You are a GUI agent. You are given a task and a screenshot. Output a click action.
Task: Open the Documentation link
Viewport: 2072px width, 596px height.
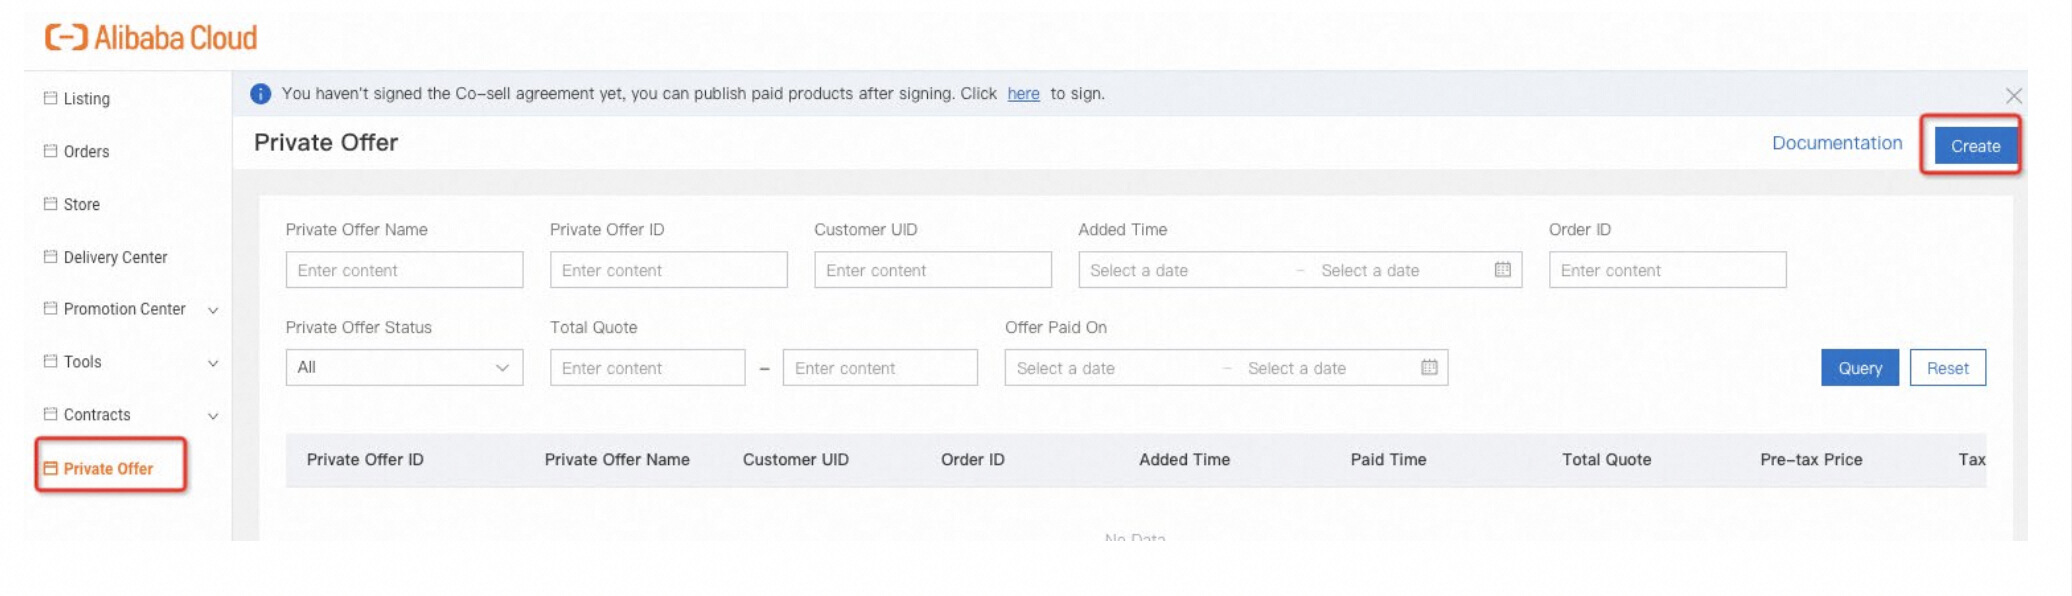point(1836,143)
